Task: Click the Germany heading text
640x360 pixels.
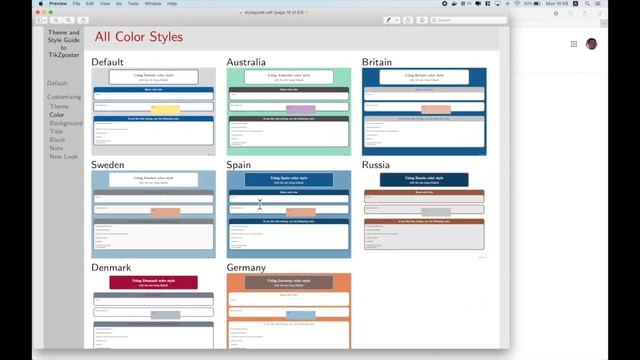Action: pos(246,268)
